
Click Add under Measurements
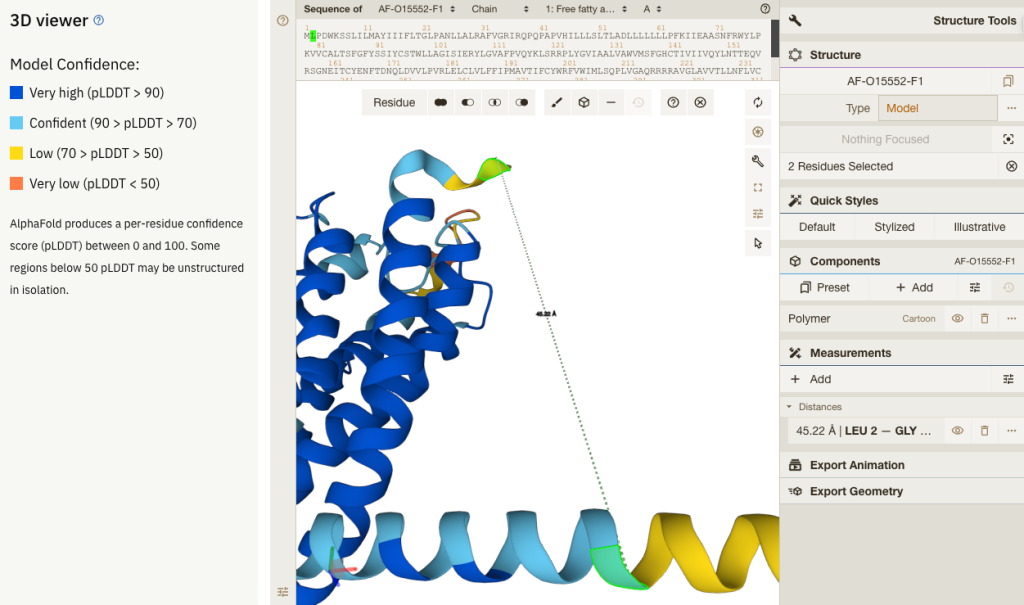point(888,379)
